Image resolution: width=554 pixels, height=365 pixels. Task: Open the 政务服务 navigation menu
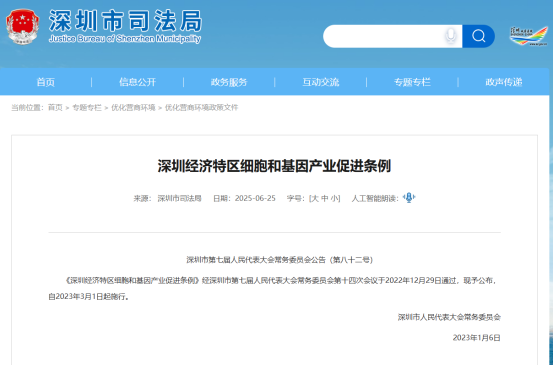(229, 82)
